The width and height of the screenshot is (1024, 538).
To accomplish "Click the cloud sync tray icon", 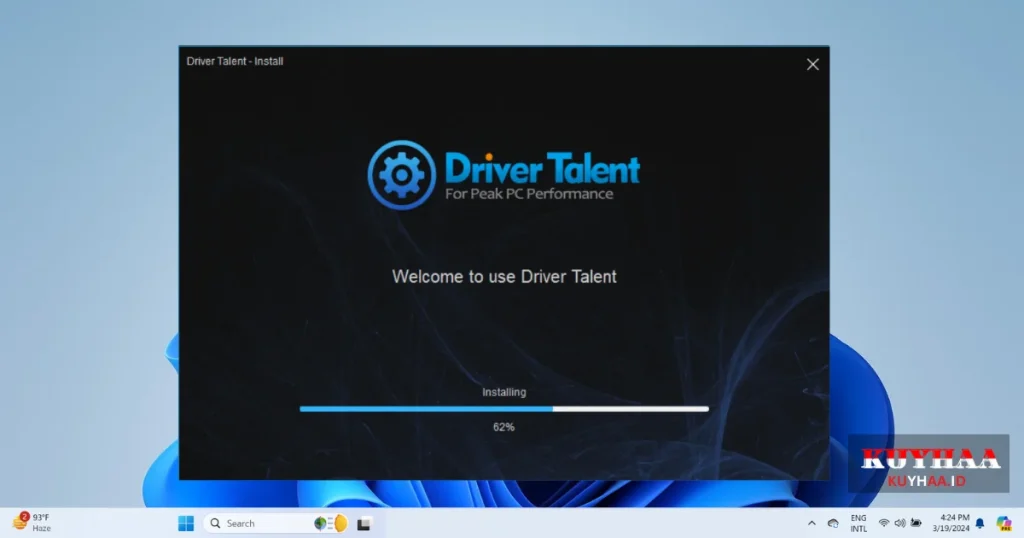I will coord(833,523).
